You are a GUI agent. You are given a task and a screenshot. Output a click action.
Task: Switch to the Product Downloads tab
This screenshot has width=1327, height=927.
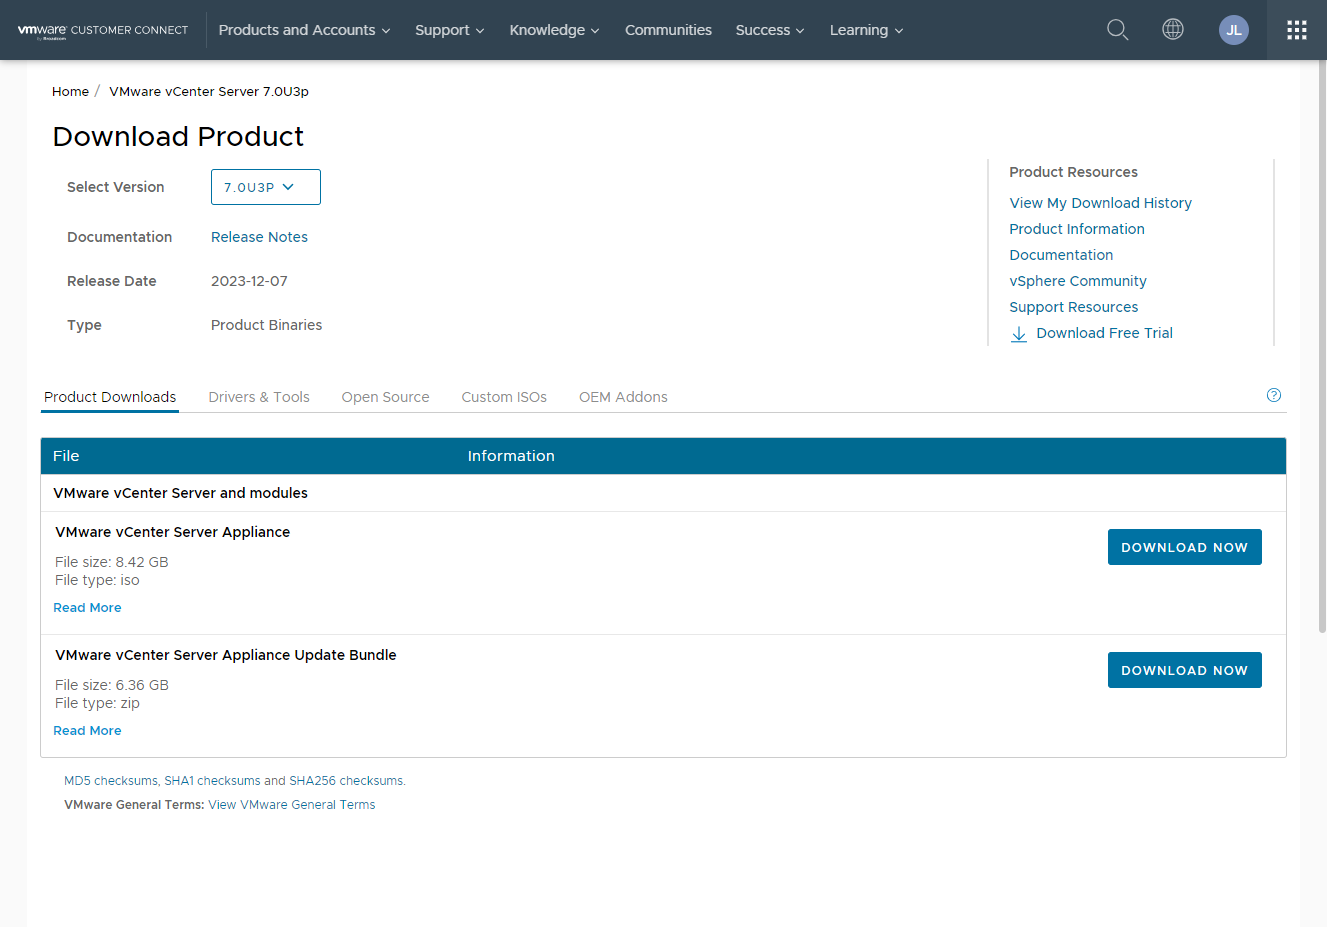pyautogui.click(x=110, y=397)
